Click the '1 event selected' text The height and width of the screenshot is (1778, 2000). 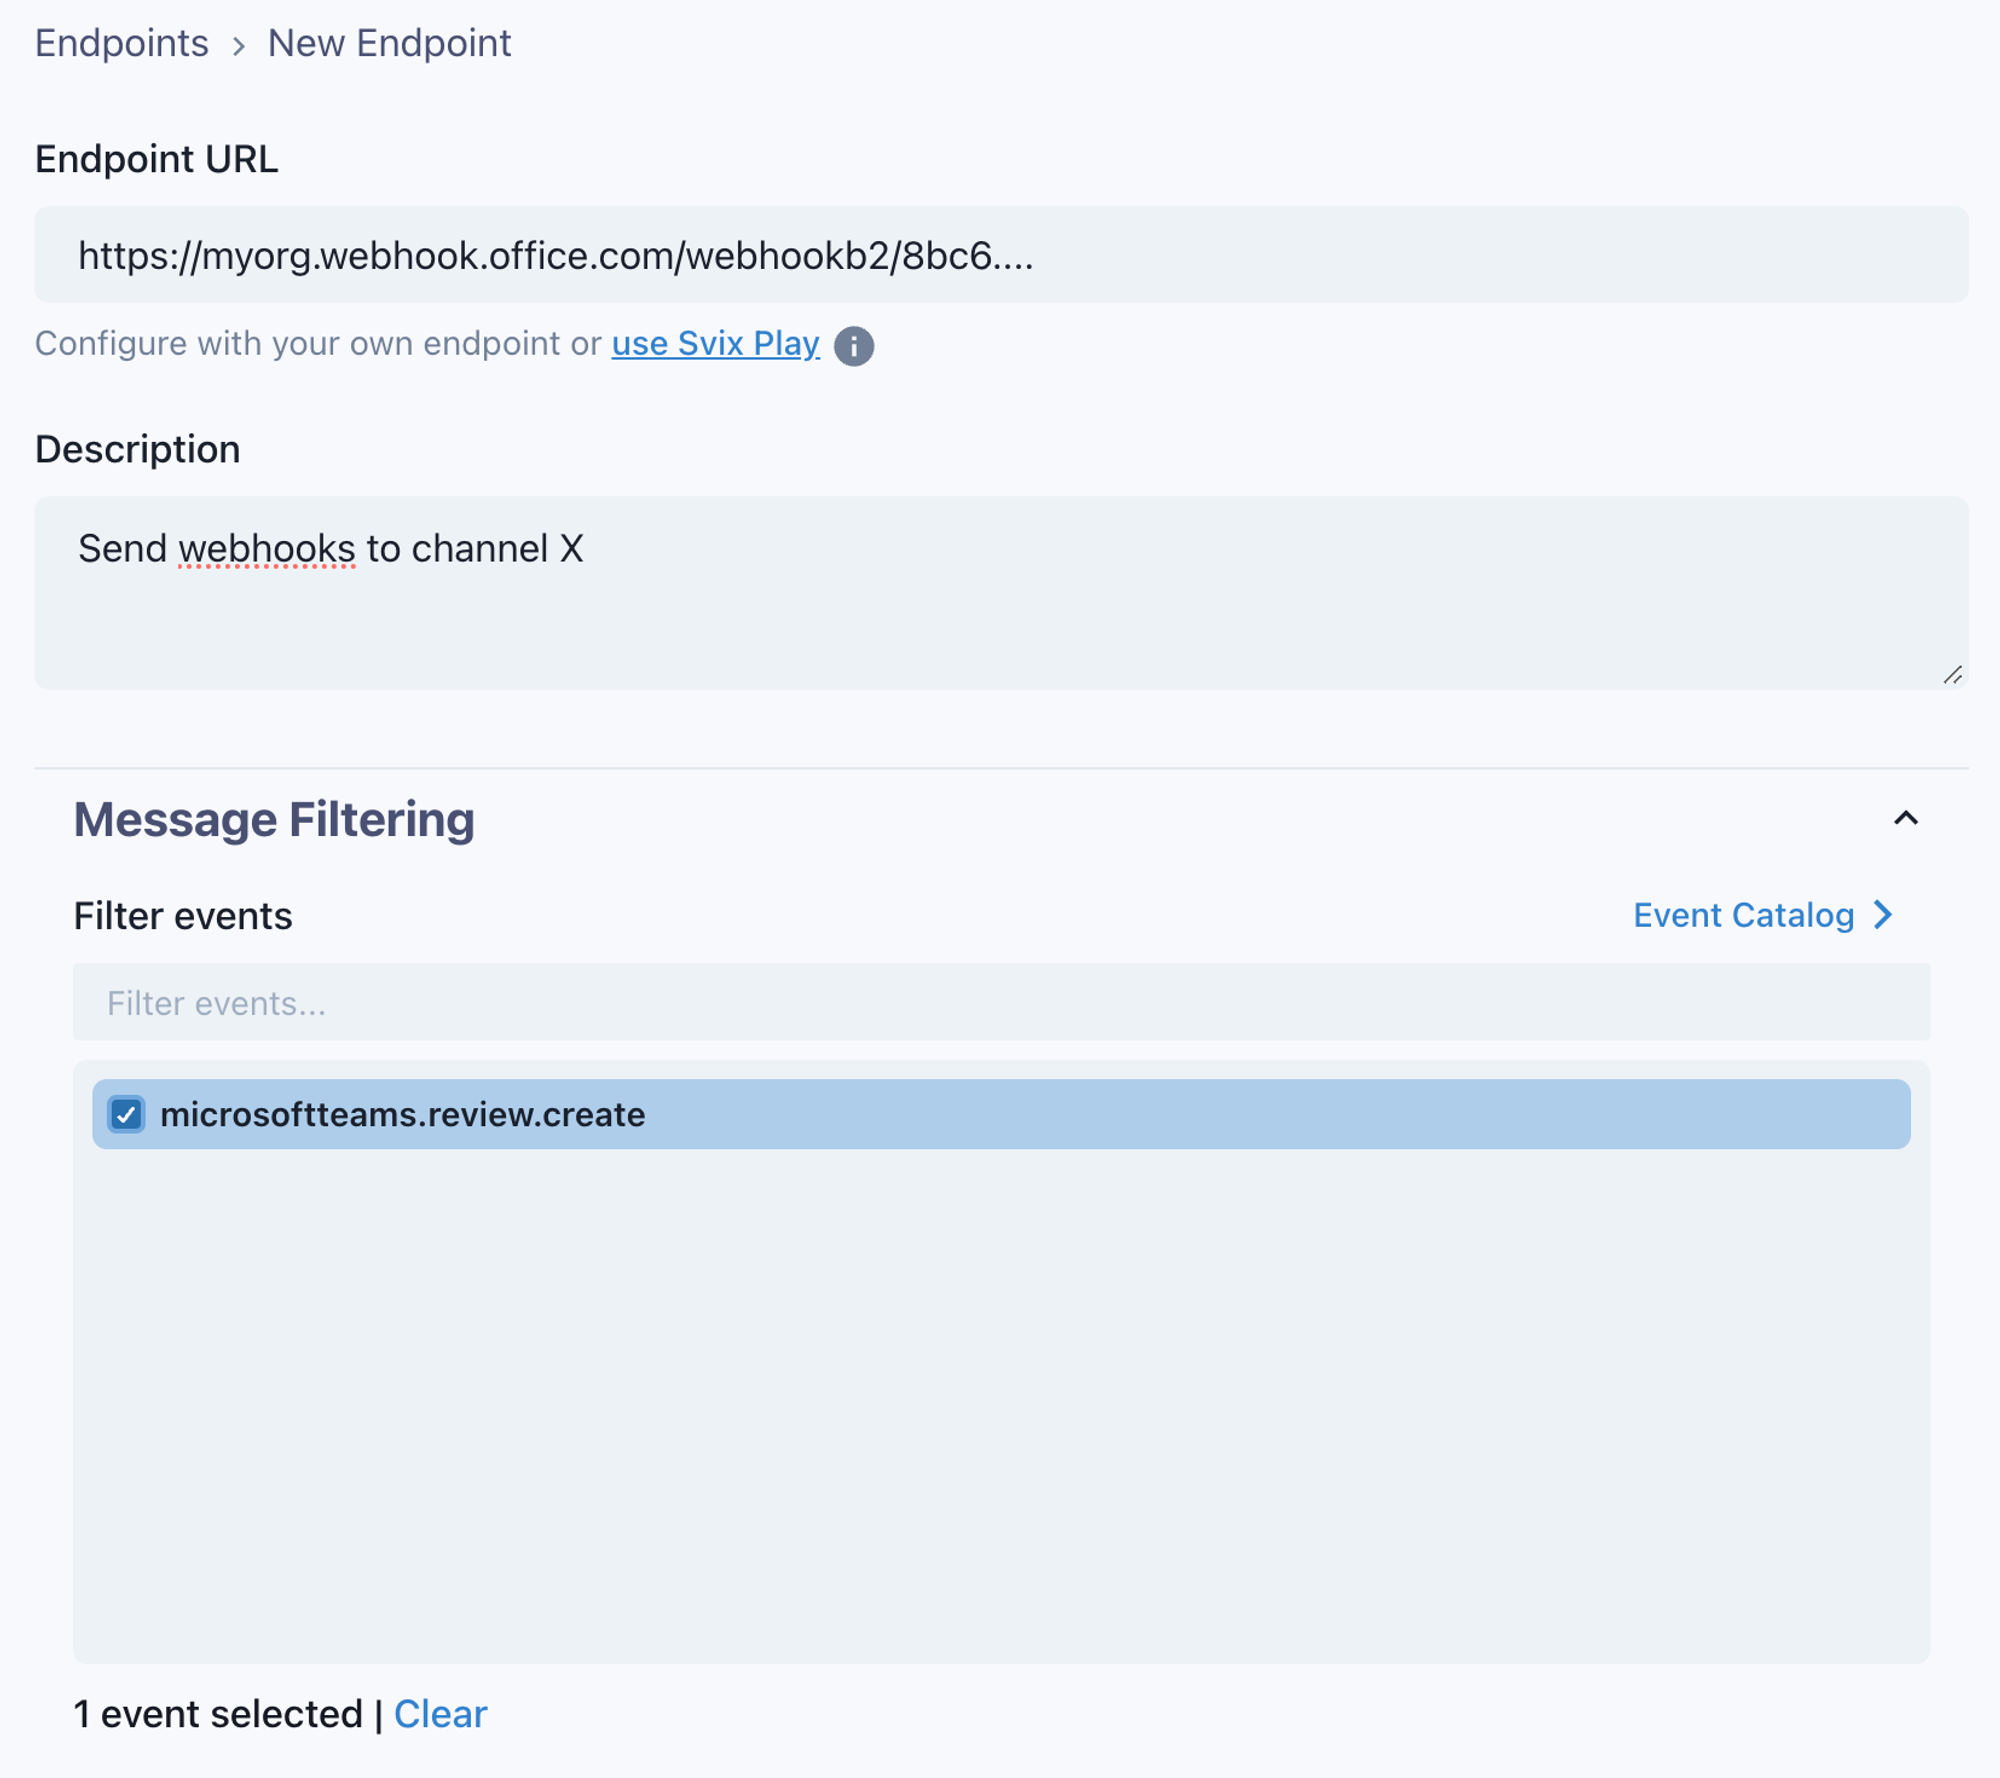[x=218, y=1714]
